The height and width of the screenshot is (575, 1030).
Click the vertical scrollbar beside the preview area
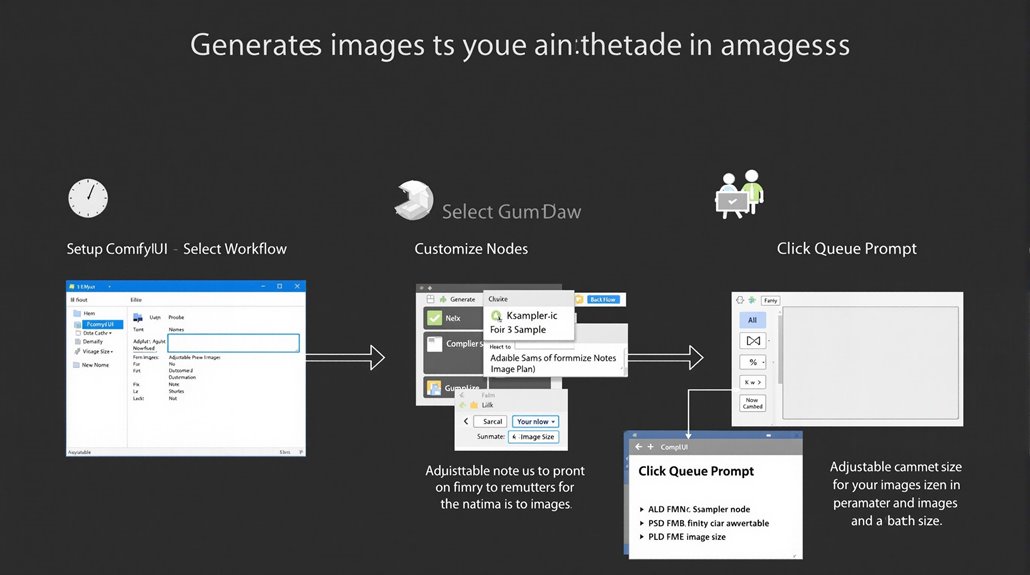click(780, 348)
